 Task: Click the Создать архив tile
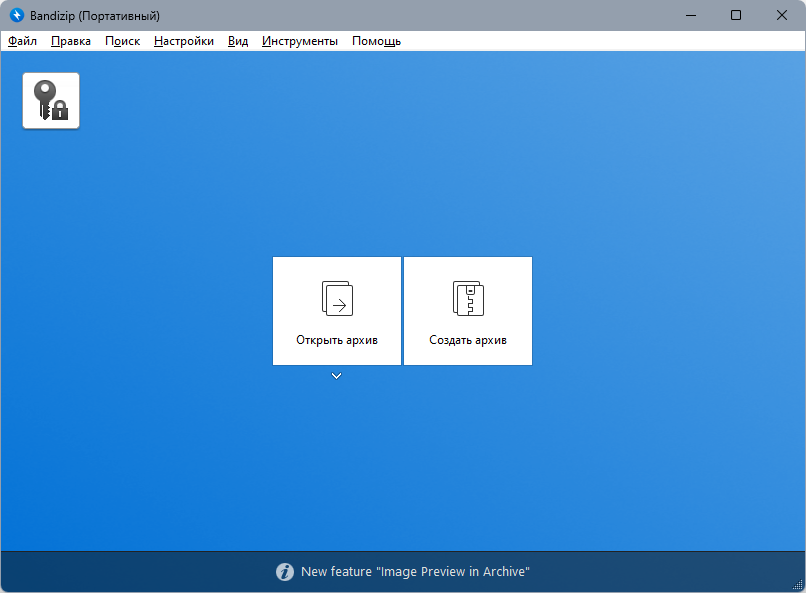tap(468, 311)
